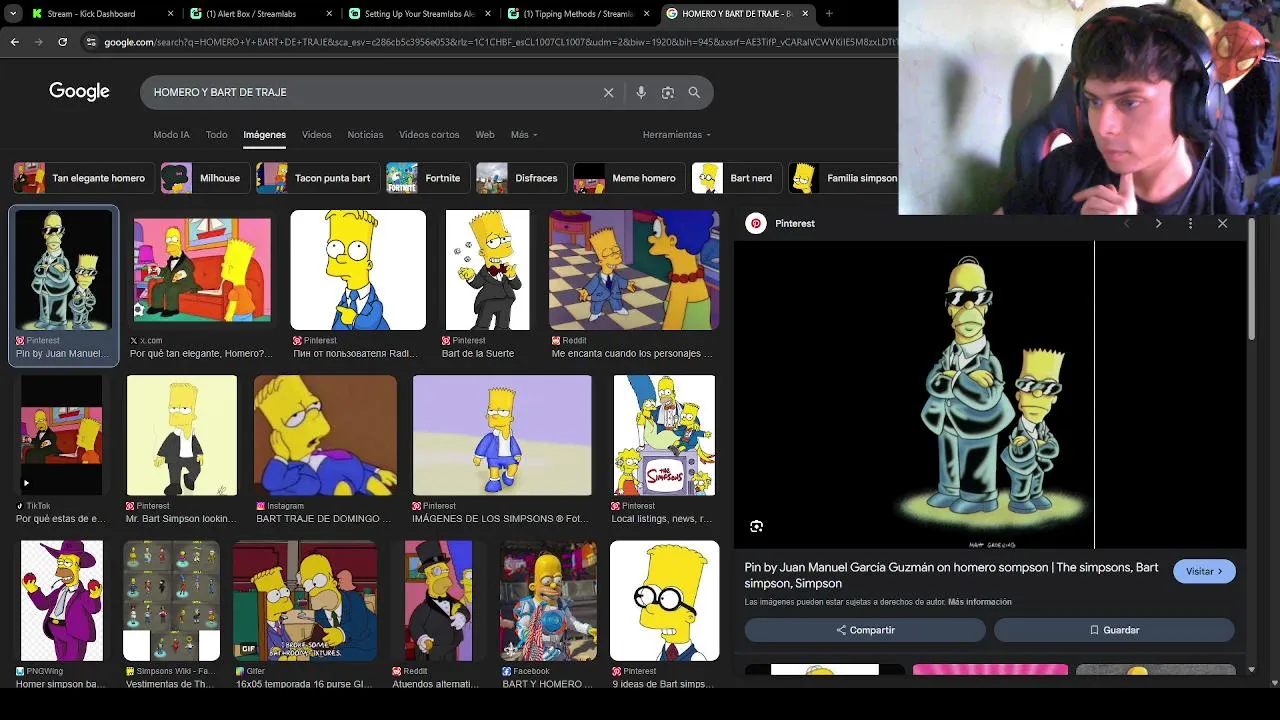Open Simpsons Wiki Vestimentas thumbnail
The height and width of the screenshot is (720, 1280).
coord(171,601)
